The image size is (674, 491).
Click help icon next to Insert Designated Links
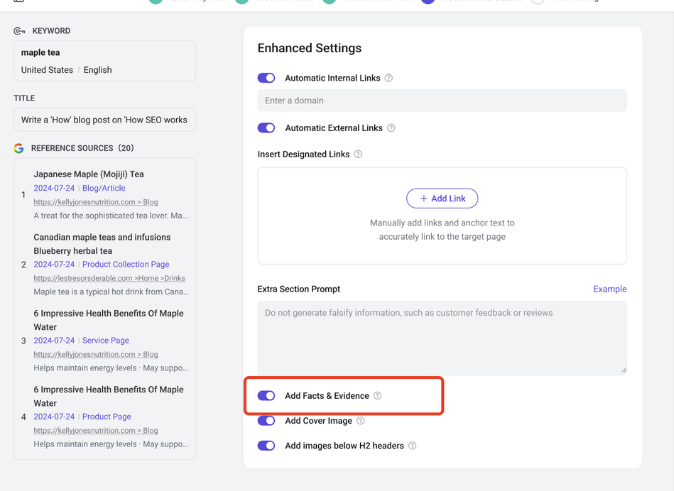coord(358,154)
